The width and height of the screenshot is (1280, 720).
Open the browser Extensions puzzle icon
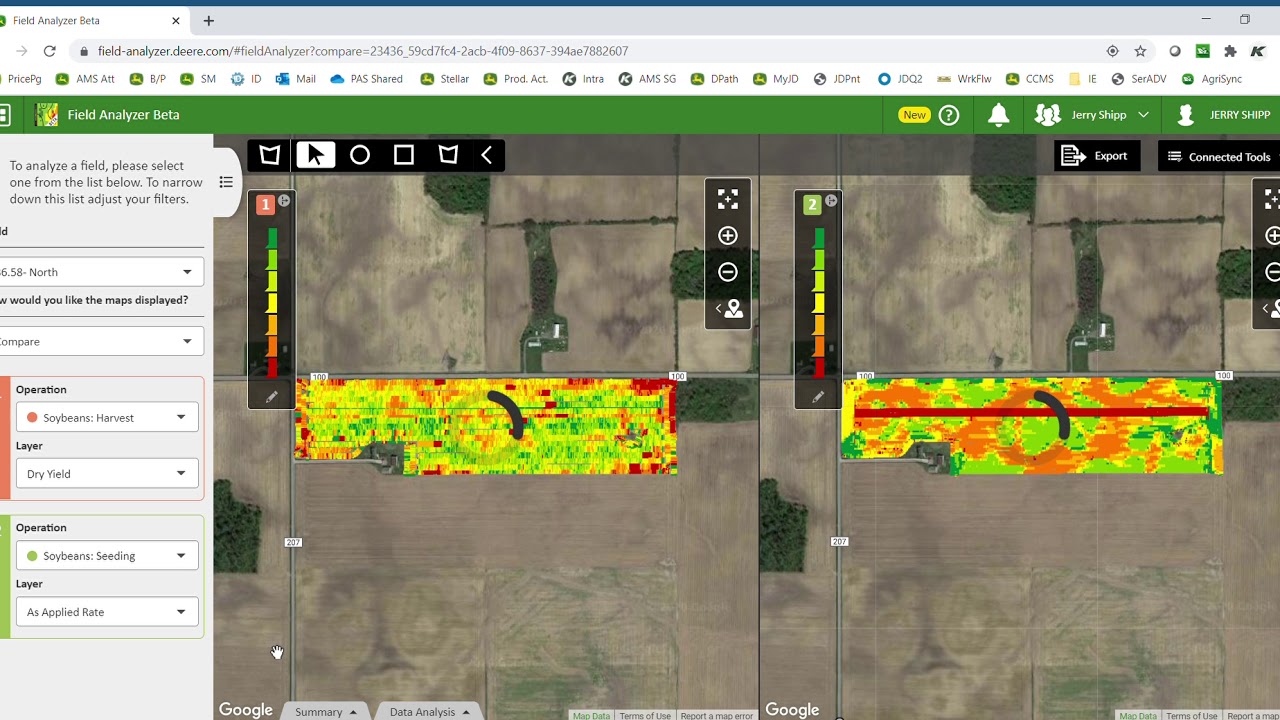1230,51
